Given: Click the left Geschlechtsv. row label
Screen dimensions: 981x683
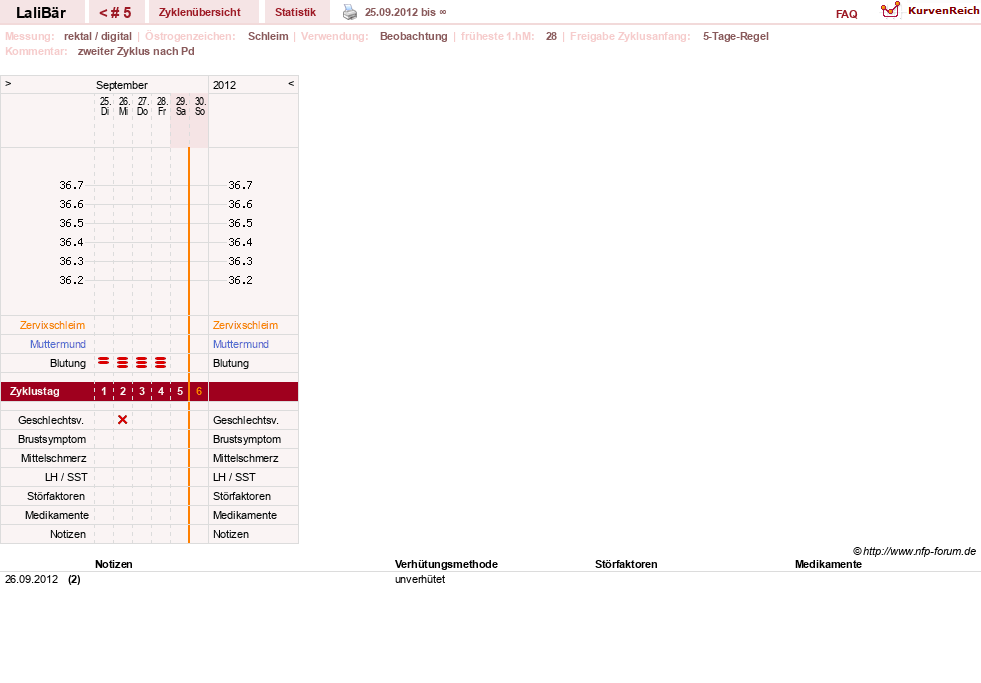Looking at the screenshot, I should pos(51,420).
